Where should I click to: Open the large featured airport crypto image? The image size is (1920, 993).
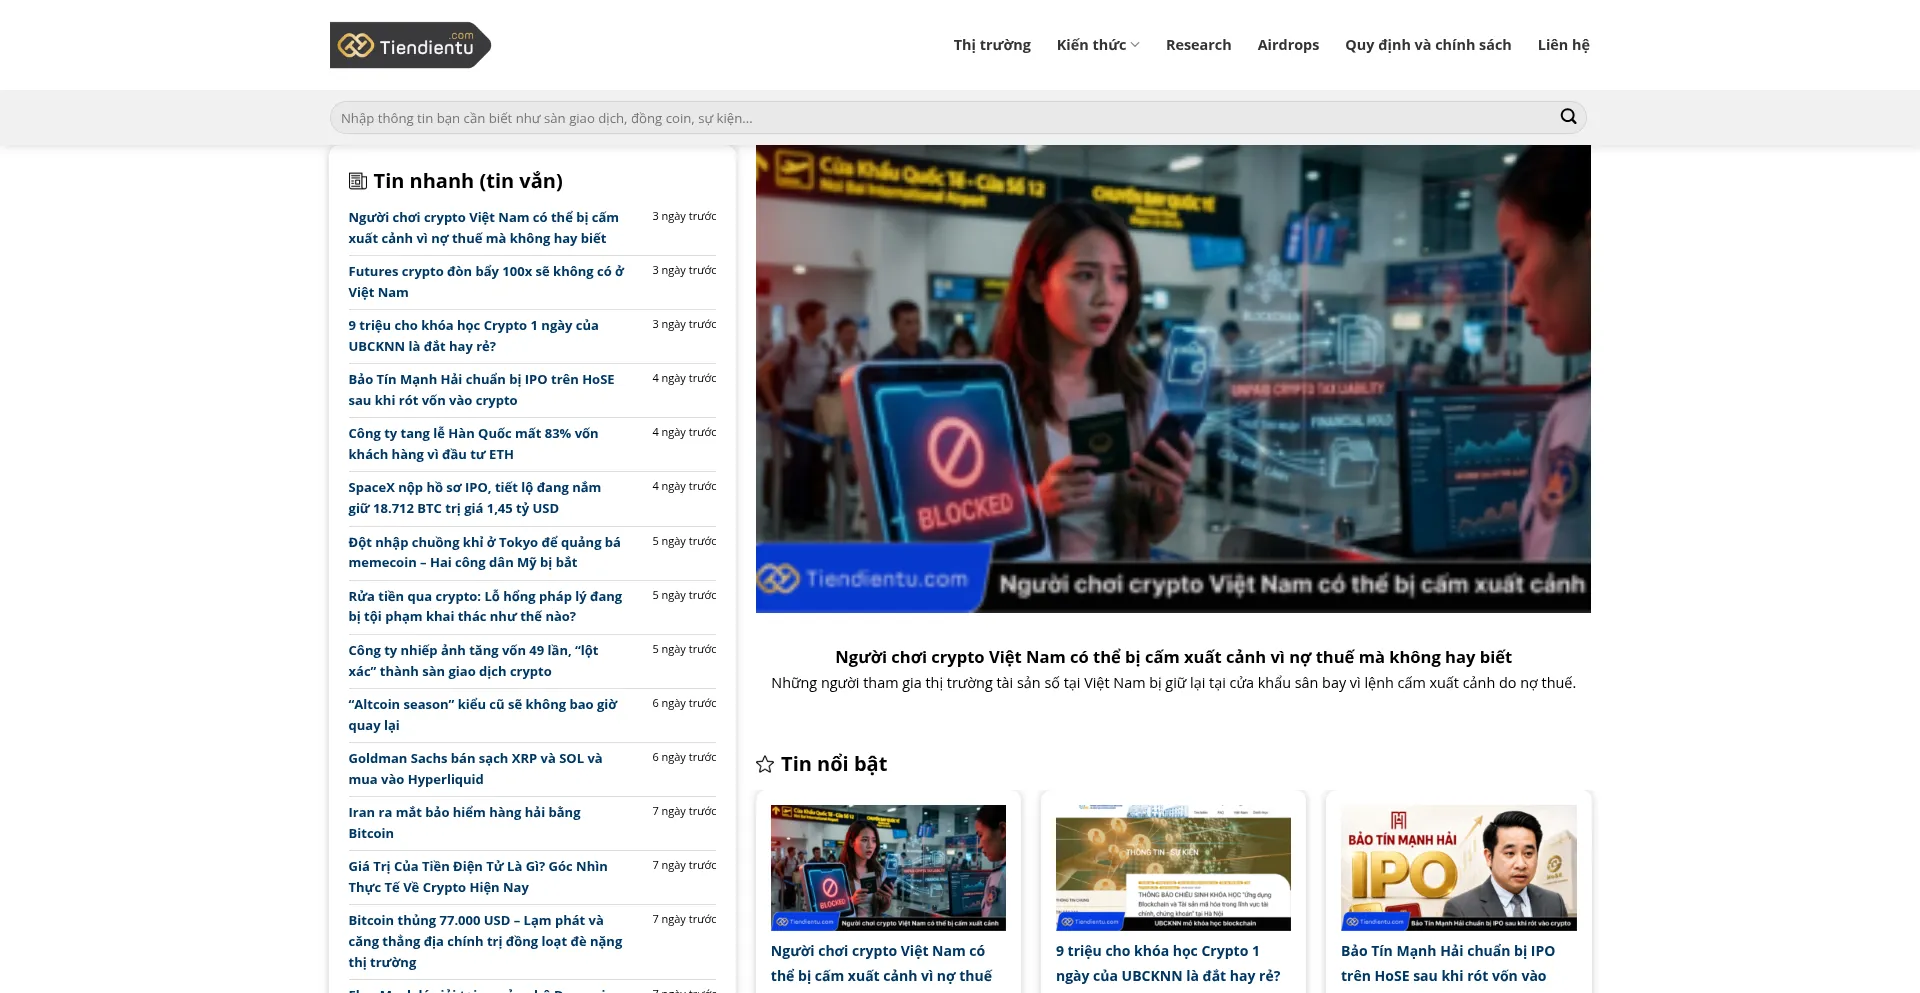pos(1173,379)
